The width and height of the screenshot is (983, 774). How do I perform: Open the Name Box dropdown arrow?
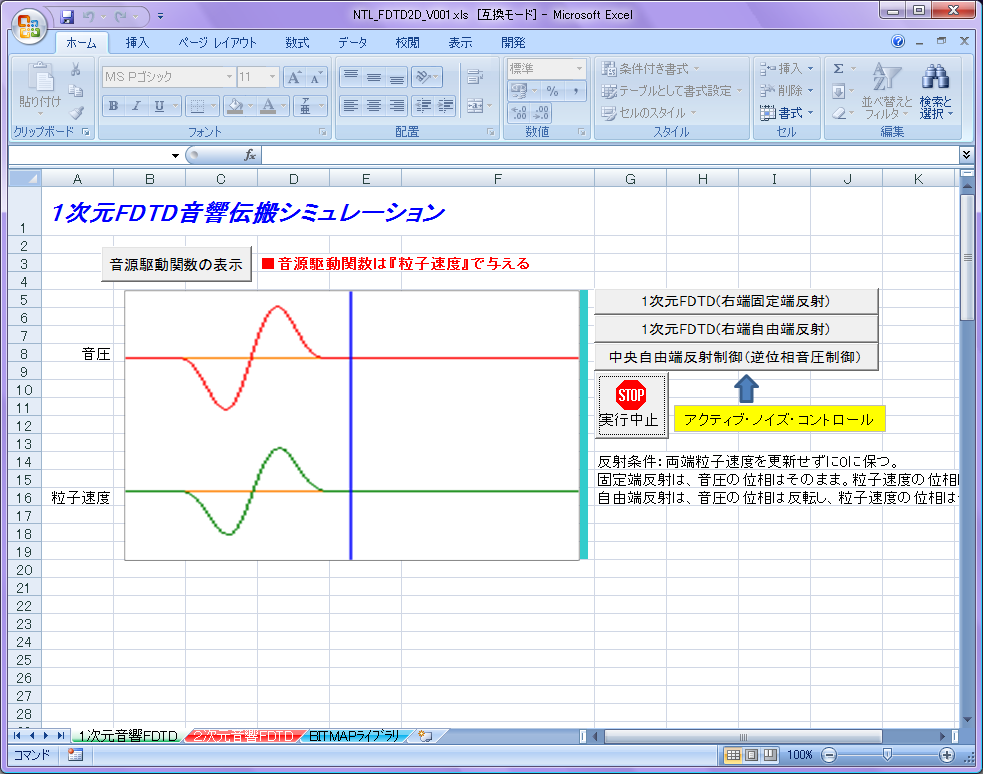point(175,155)
